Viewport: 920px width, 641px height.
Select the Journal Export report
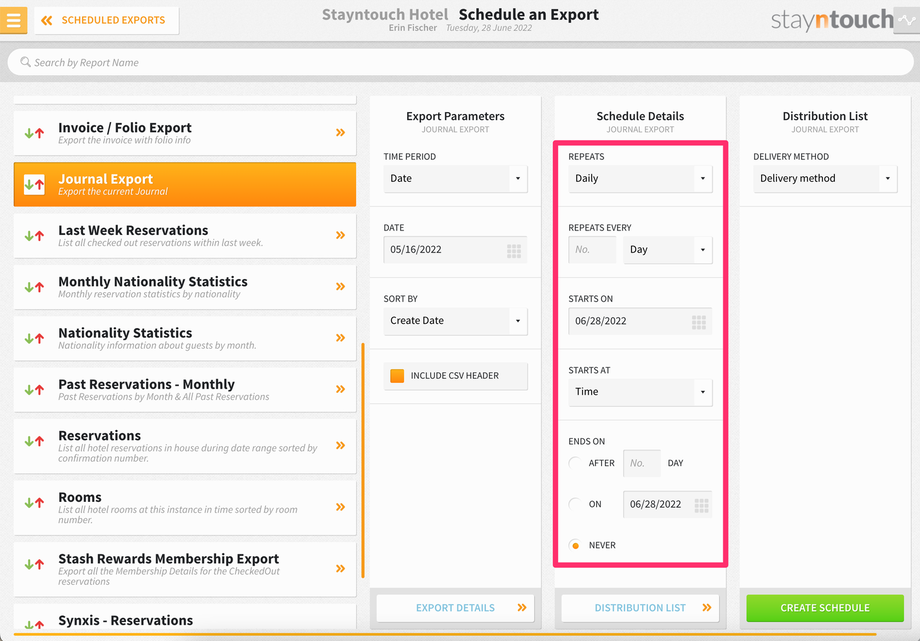point(185,184)
